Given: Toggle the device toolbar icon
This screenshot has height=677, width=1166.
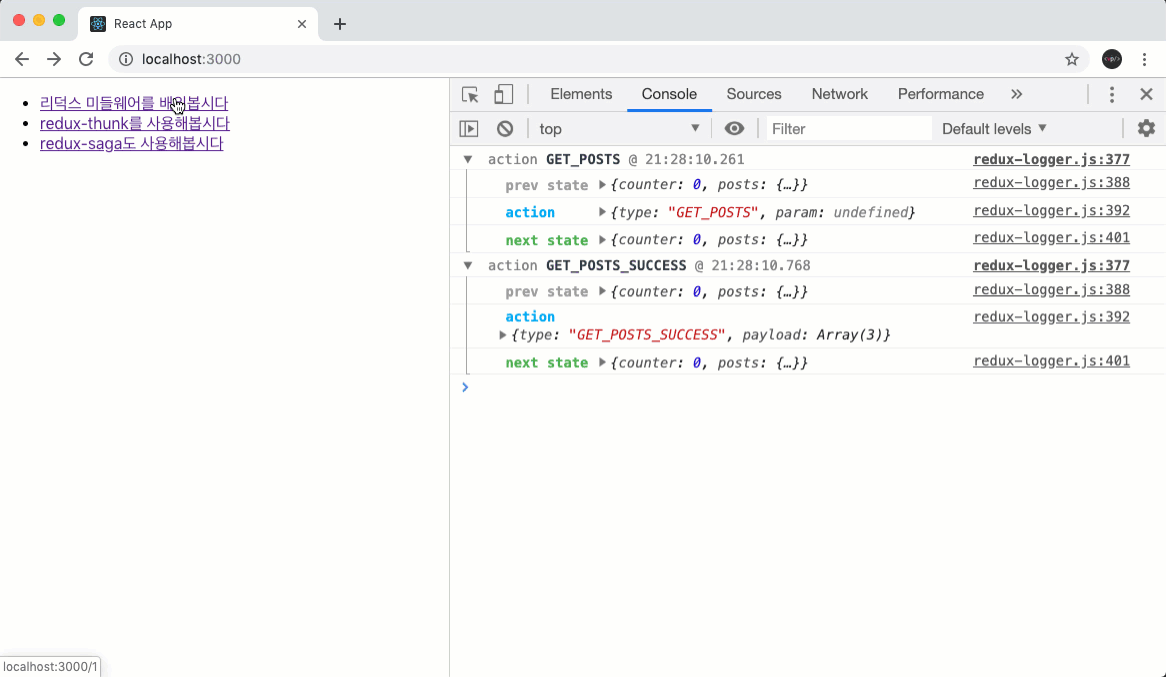Looking at the screenshot, I should (503, 94).
